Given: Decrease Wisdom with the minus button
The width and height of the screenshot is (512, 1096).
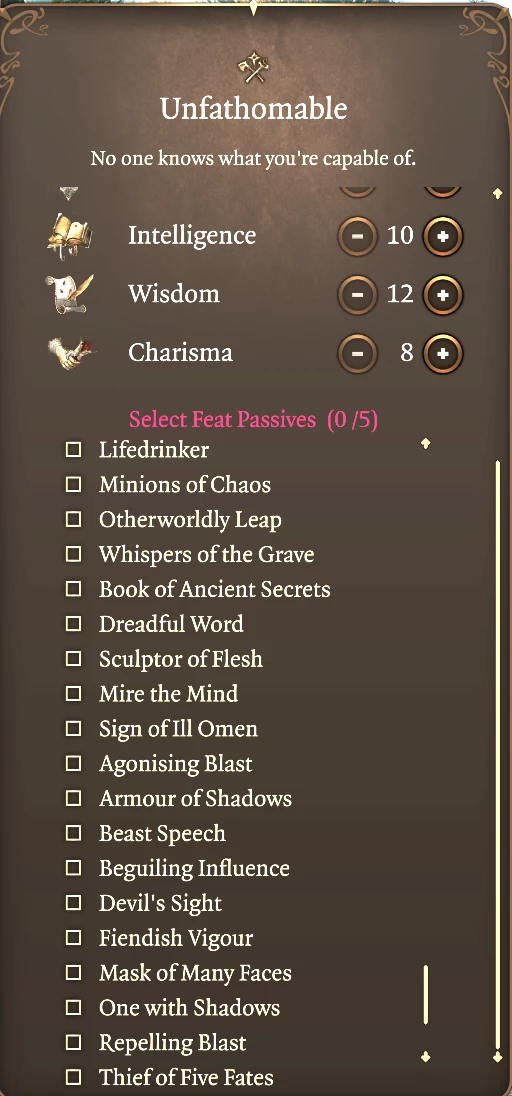Looking at the screenshot, I should [x=357, y=295].
